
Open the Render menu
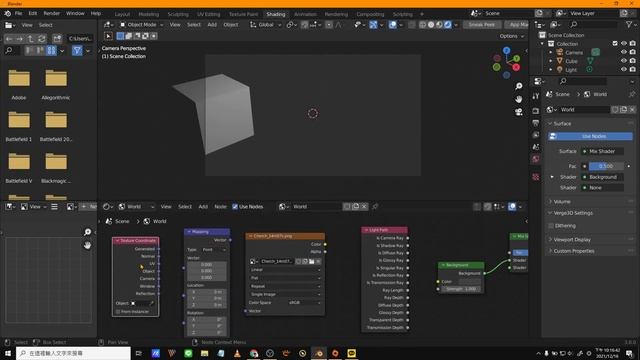pyautogui.click(x=51, y=13)
